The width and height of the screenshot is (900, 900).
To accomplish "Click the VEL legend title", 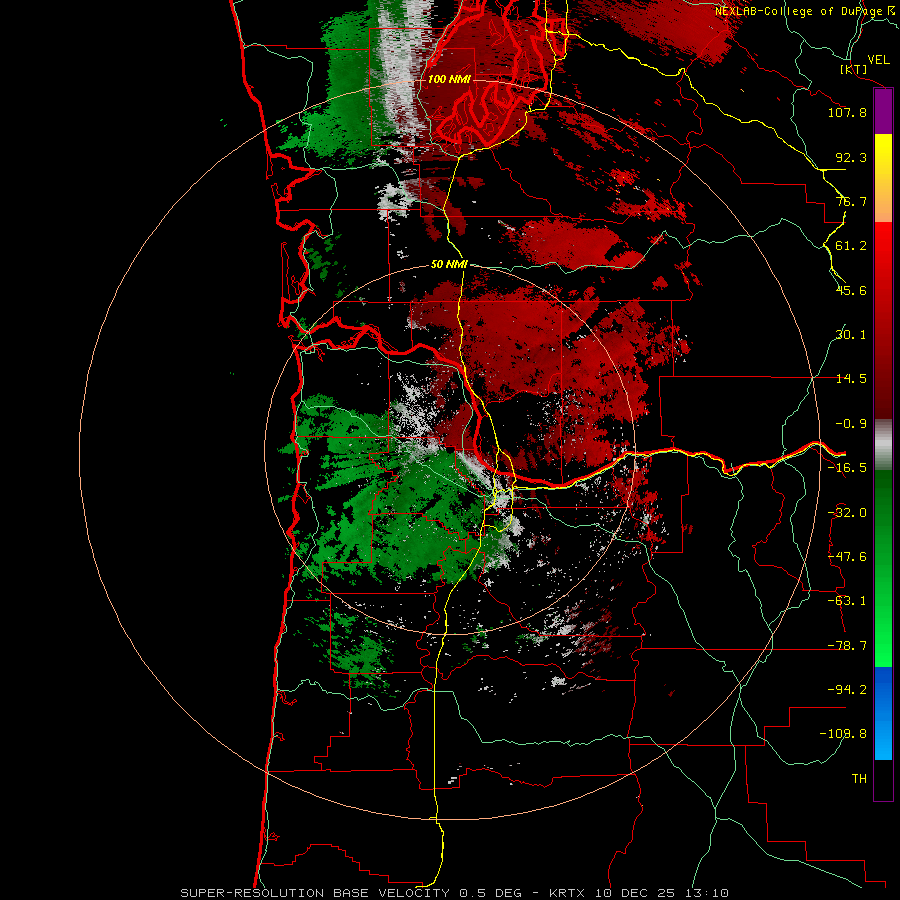I will [878, 60].
